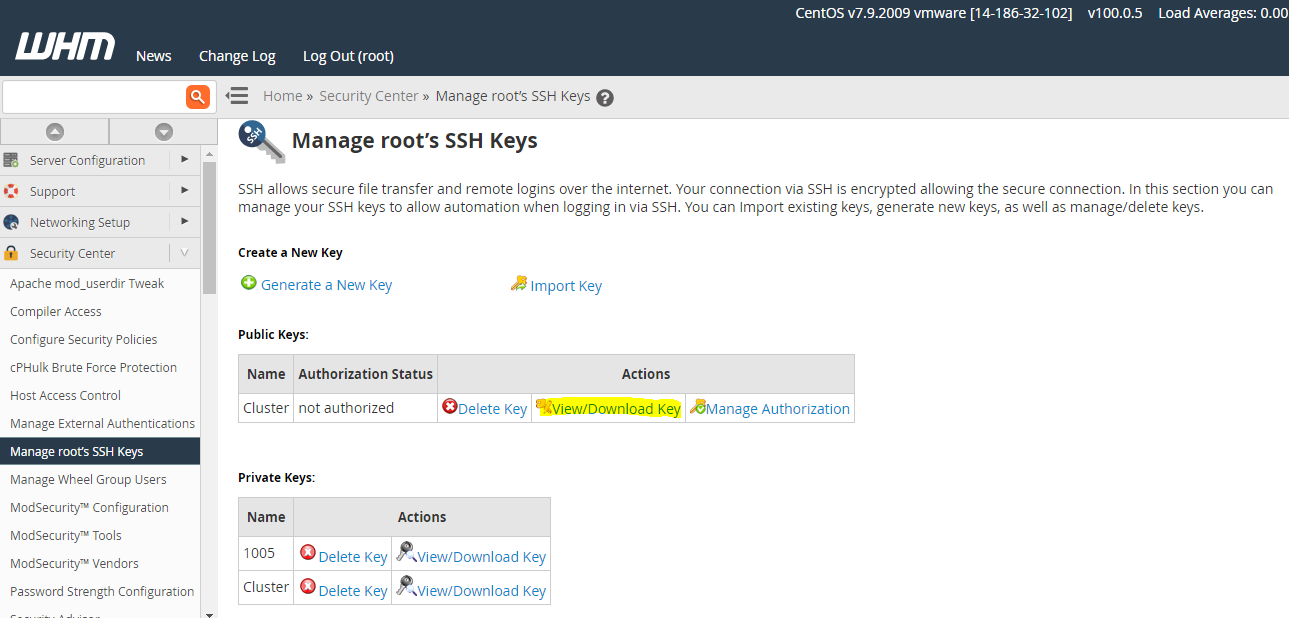
Task: Click the WHM logo
Action: 65,47
